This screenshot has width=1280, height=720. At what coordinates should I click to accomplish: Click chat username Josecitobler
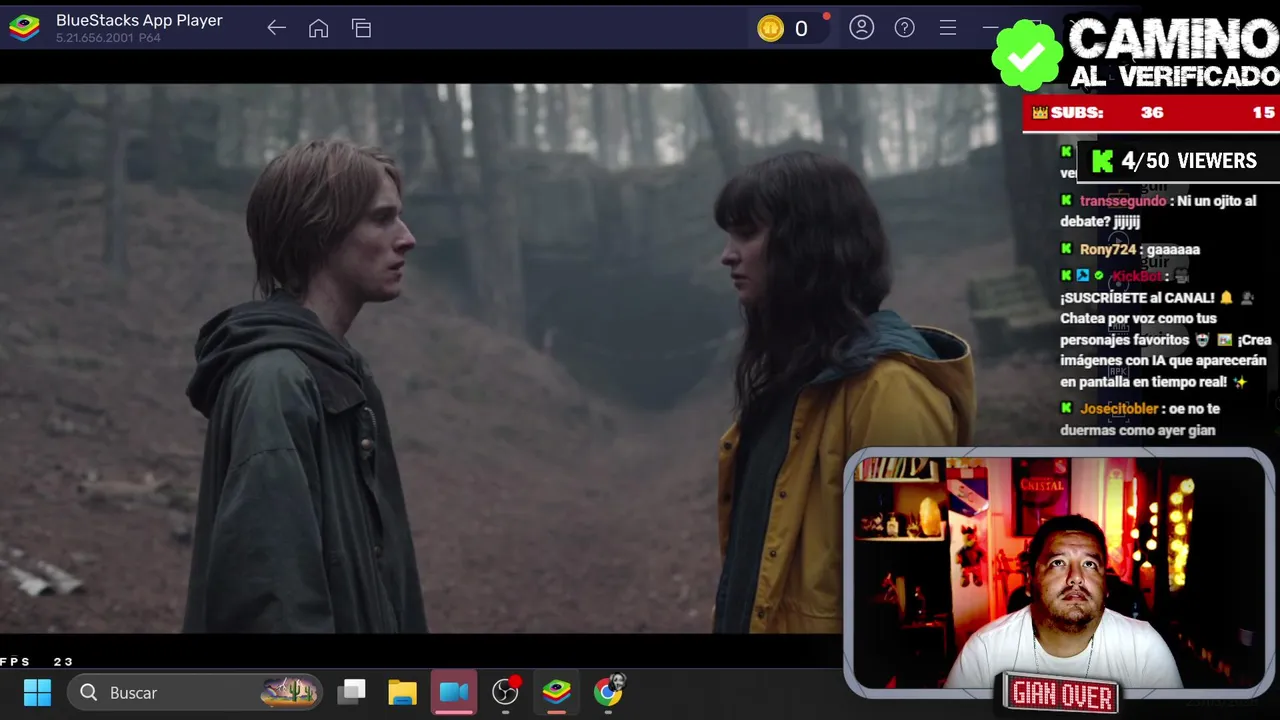click(1119, 409)
